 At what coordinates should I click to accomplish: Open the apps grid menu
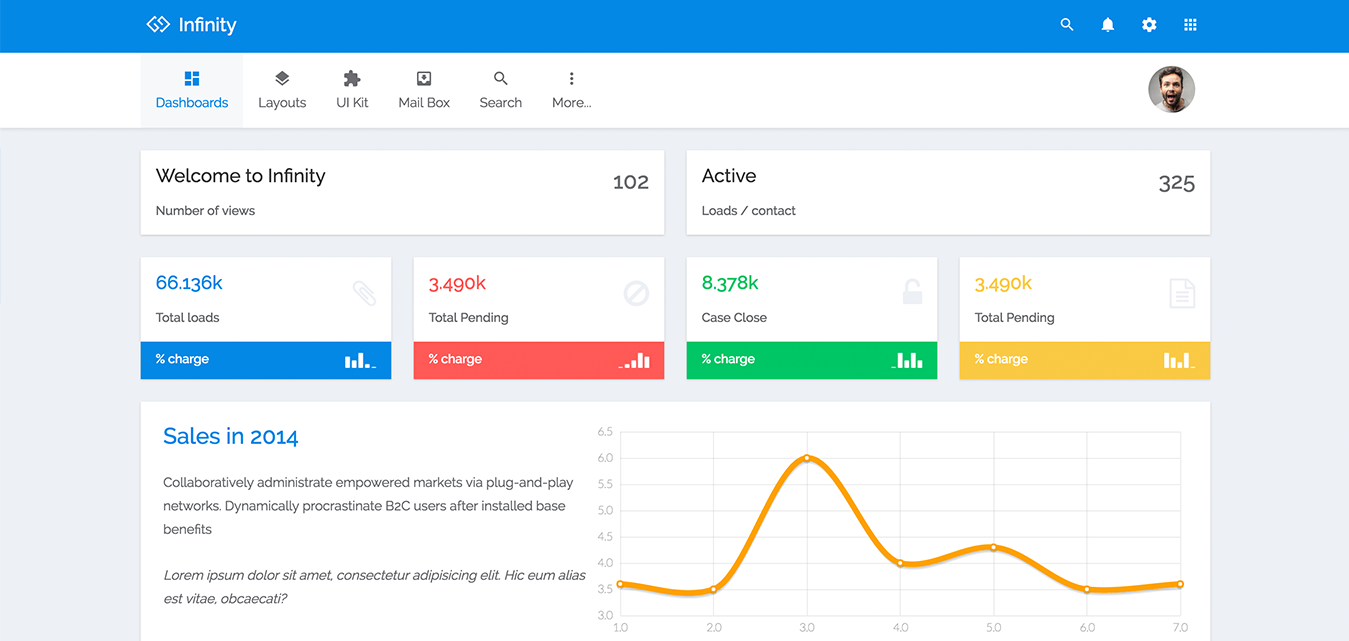pyautogui.click(x=1190, y=25)
